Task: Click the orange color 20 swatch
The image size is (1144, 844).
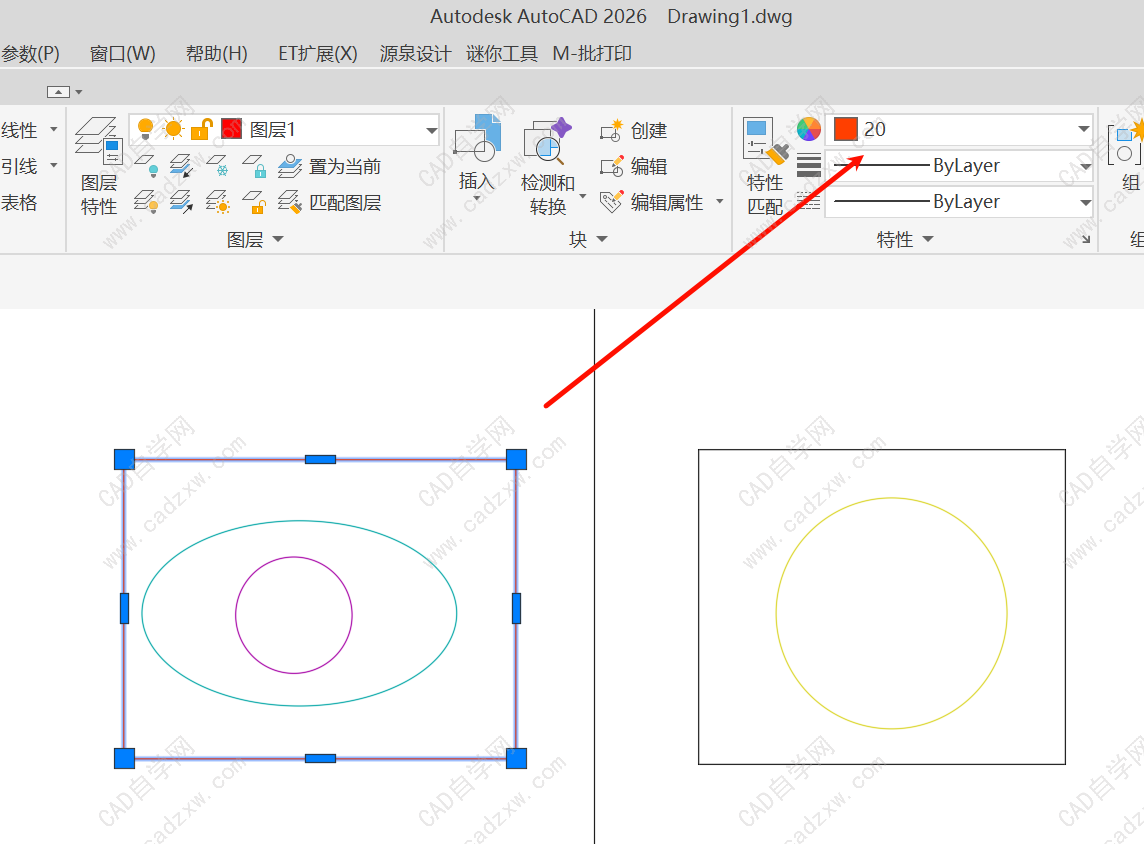Action: (846, 129)
